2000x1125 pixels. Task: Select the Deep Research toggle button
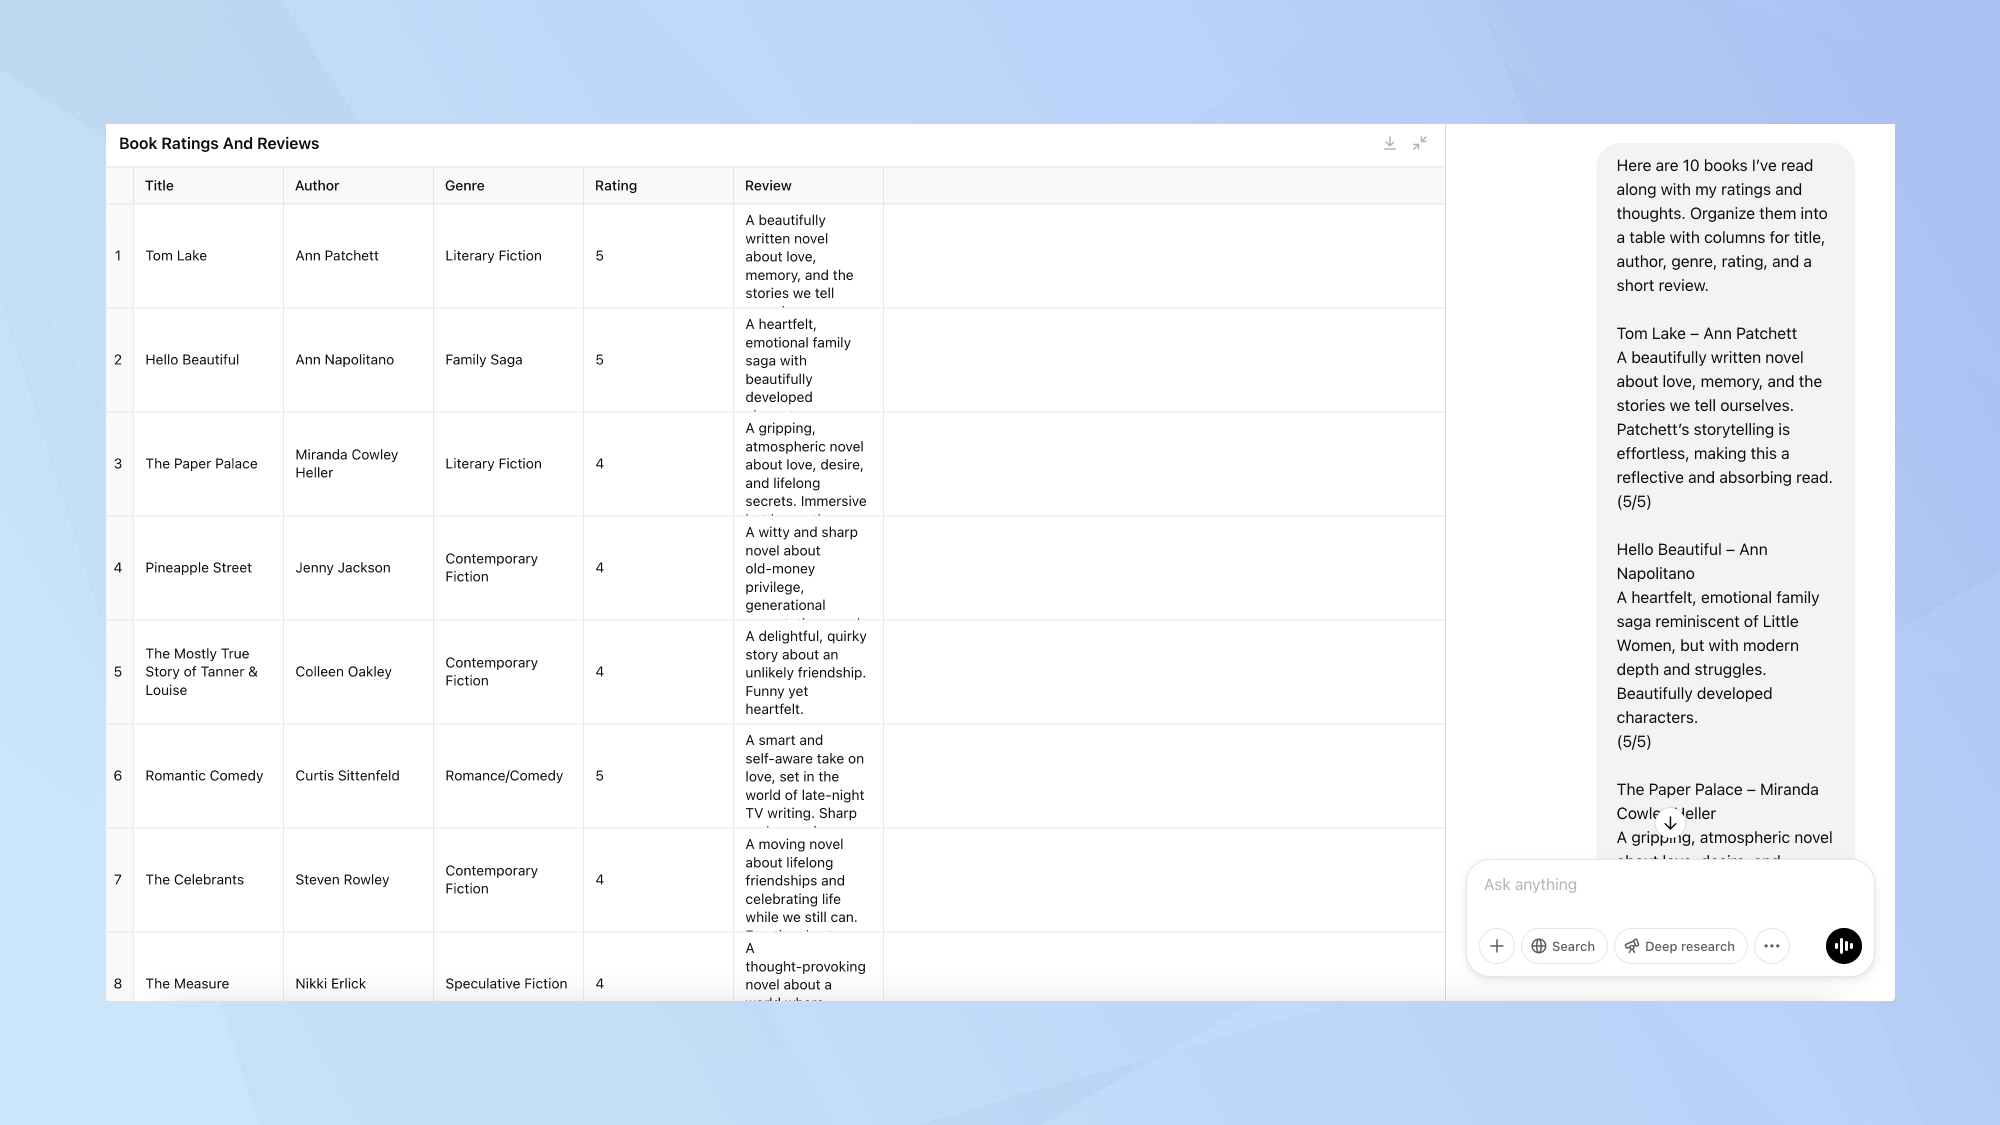point(1679,945)
